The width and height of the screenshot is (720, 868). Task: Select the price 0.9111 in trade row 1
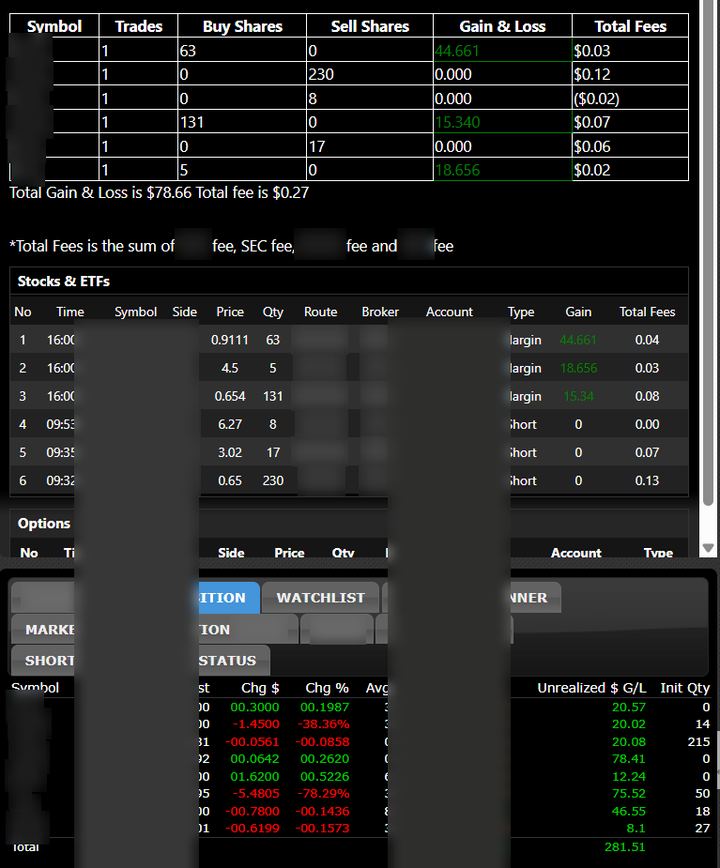[x=230, y=340]
